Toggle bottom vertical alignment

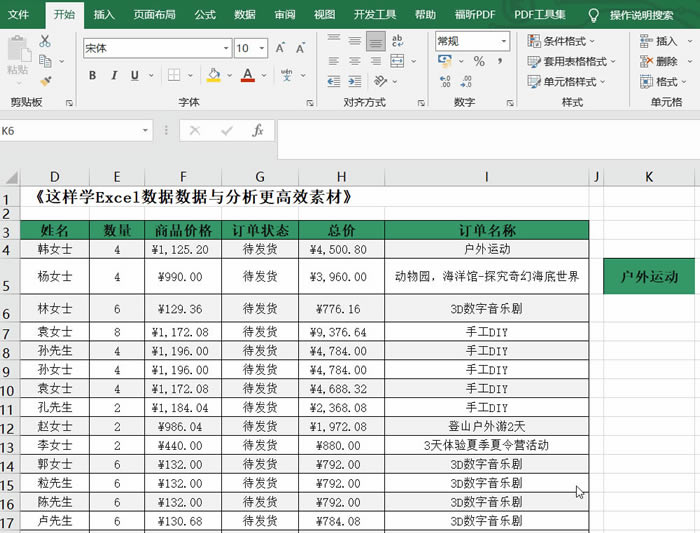[x=376, y=40]
